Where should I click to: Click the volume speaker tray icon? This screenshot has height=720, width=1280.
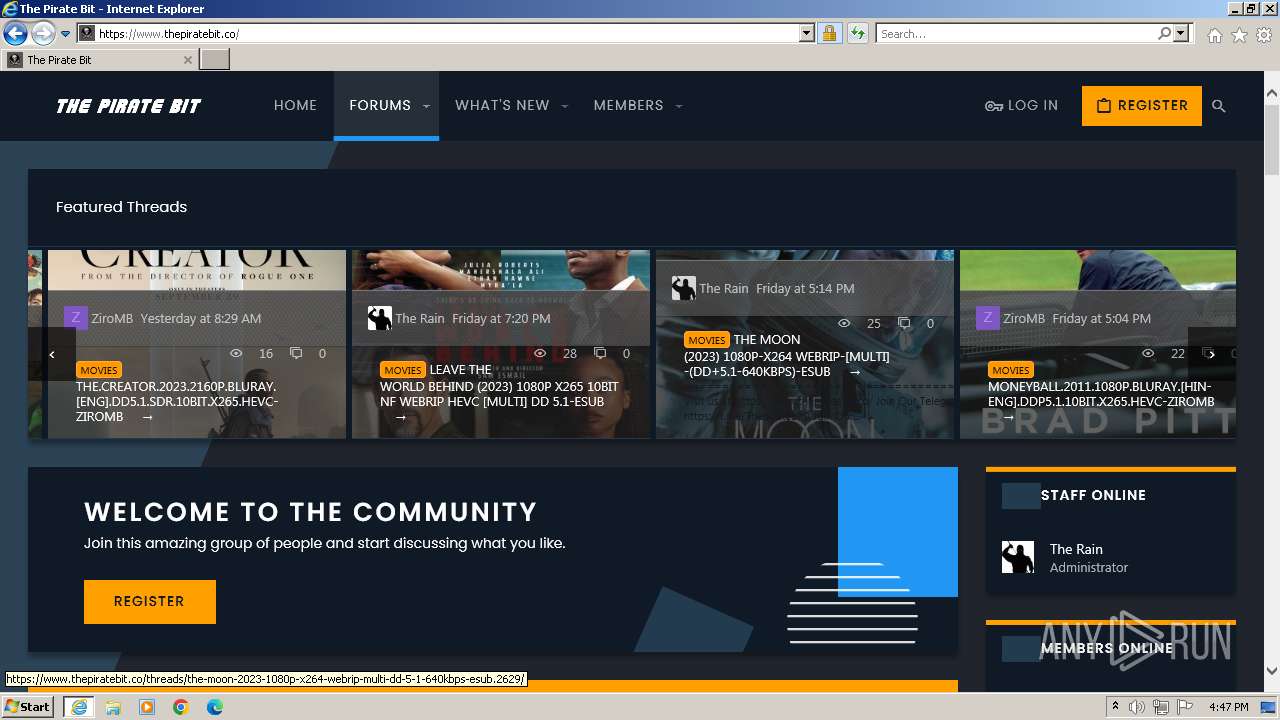1138,707
